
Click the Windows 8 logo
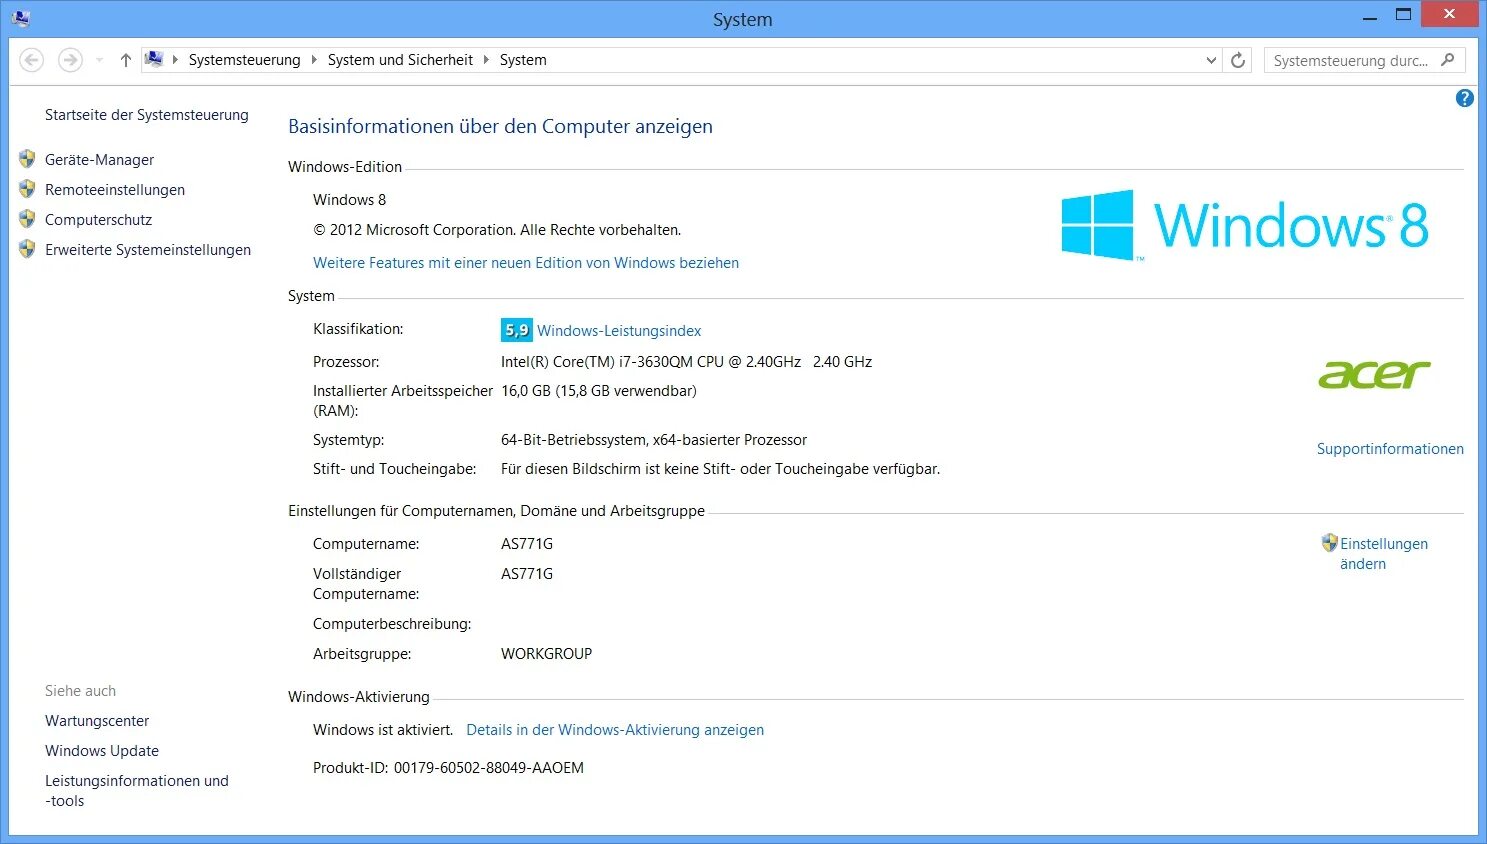pyautogui.click(x=1245, y=225)
